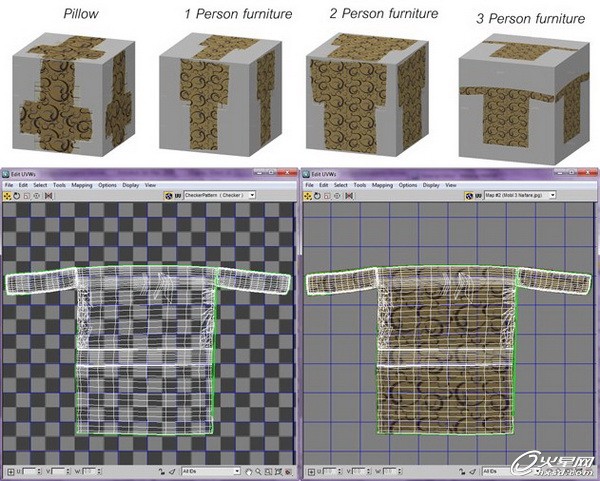Open the CheckerPattern (Checker) texture dropdown
This screenshot has width=600, height=481.
pos(220,195)
